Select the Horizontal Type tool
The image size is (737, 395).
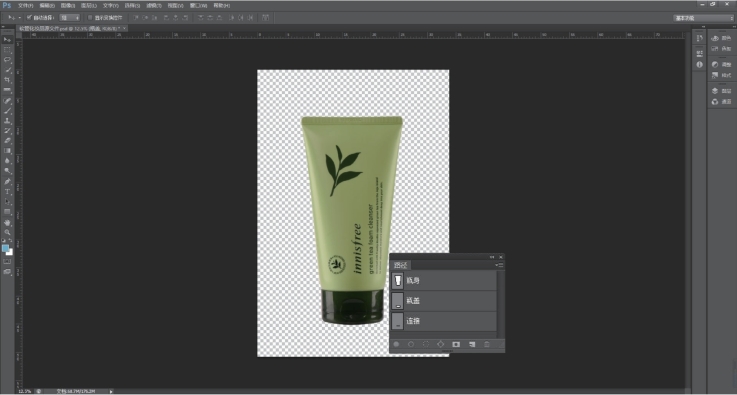[7, 191]
